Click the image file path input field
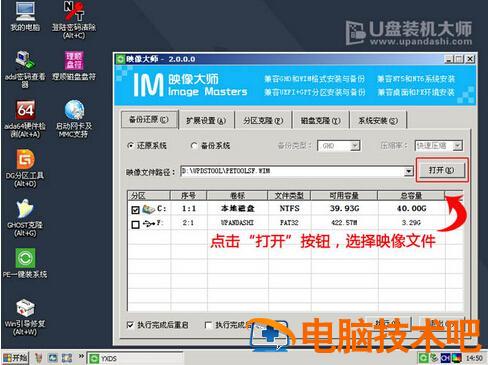The height and width of the screenshot is (365, 488). [292, 171]
